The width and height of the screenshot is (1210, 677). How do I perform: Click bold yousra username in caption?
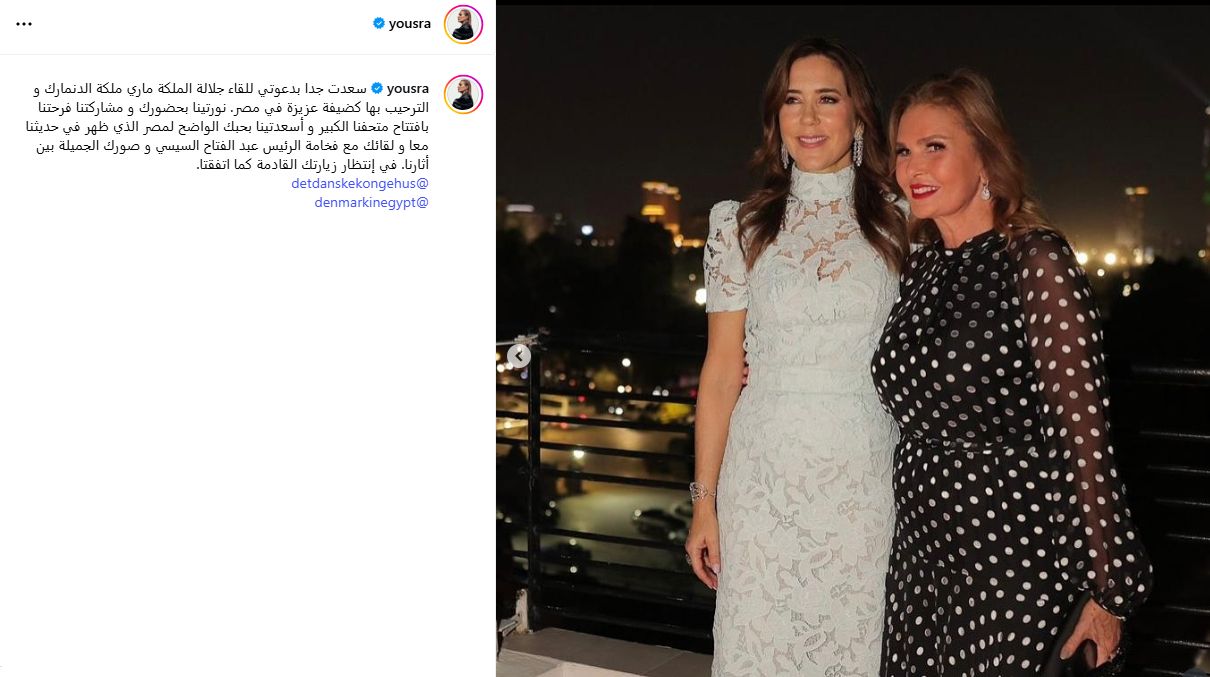[x=408, y=88]
